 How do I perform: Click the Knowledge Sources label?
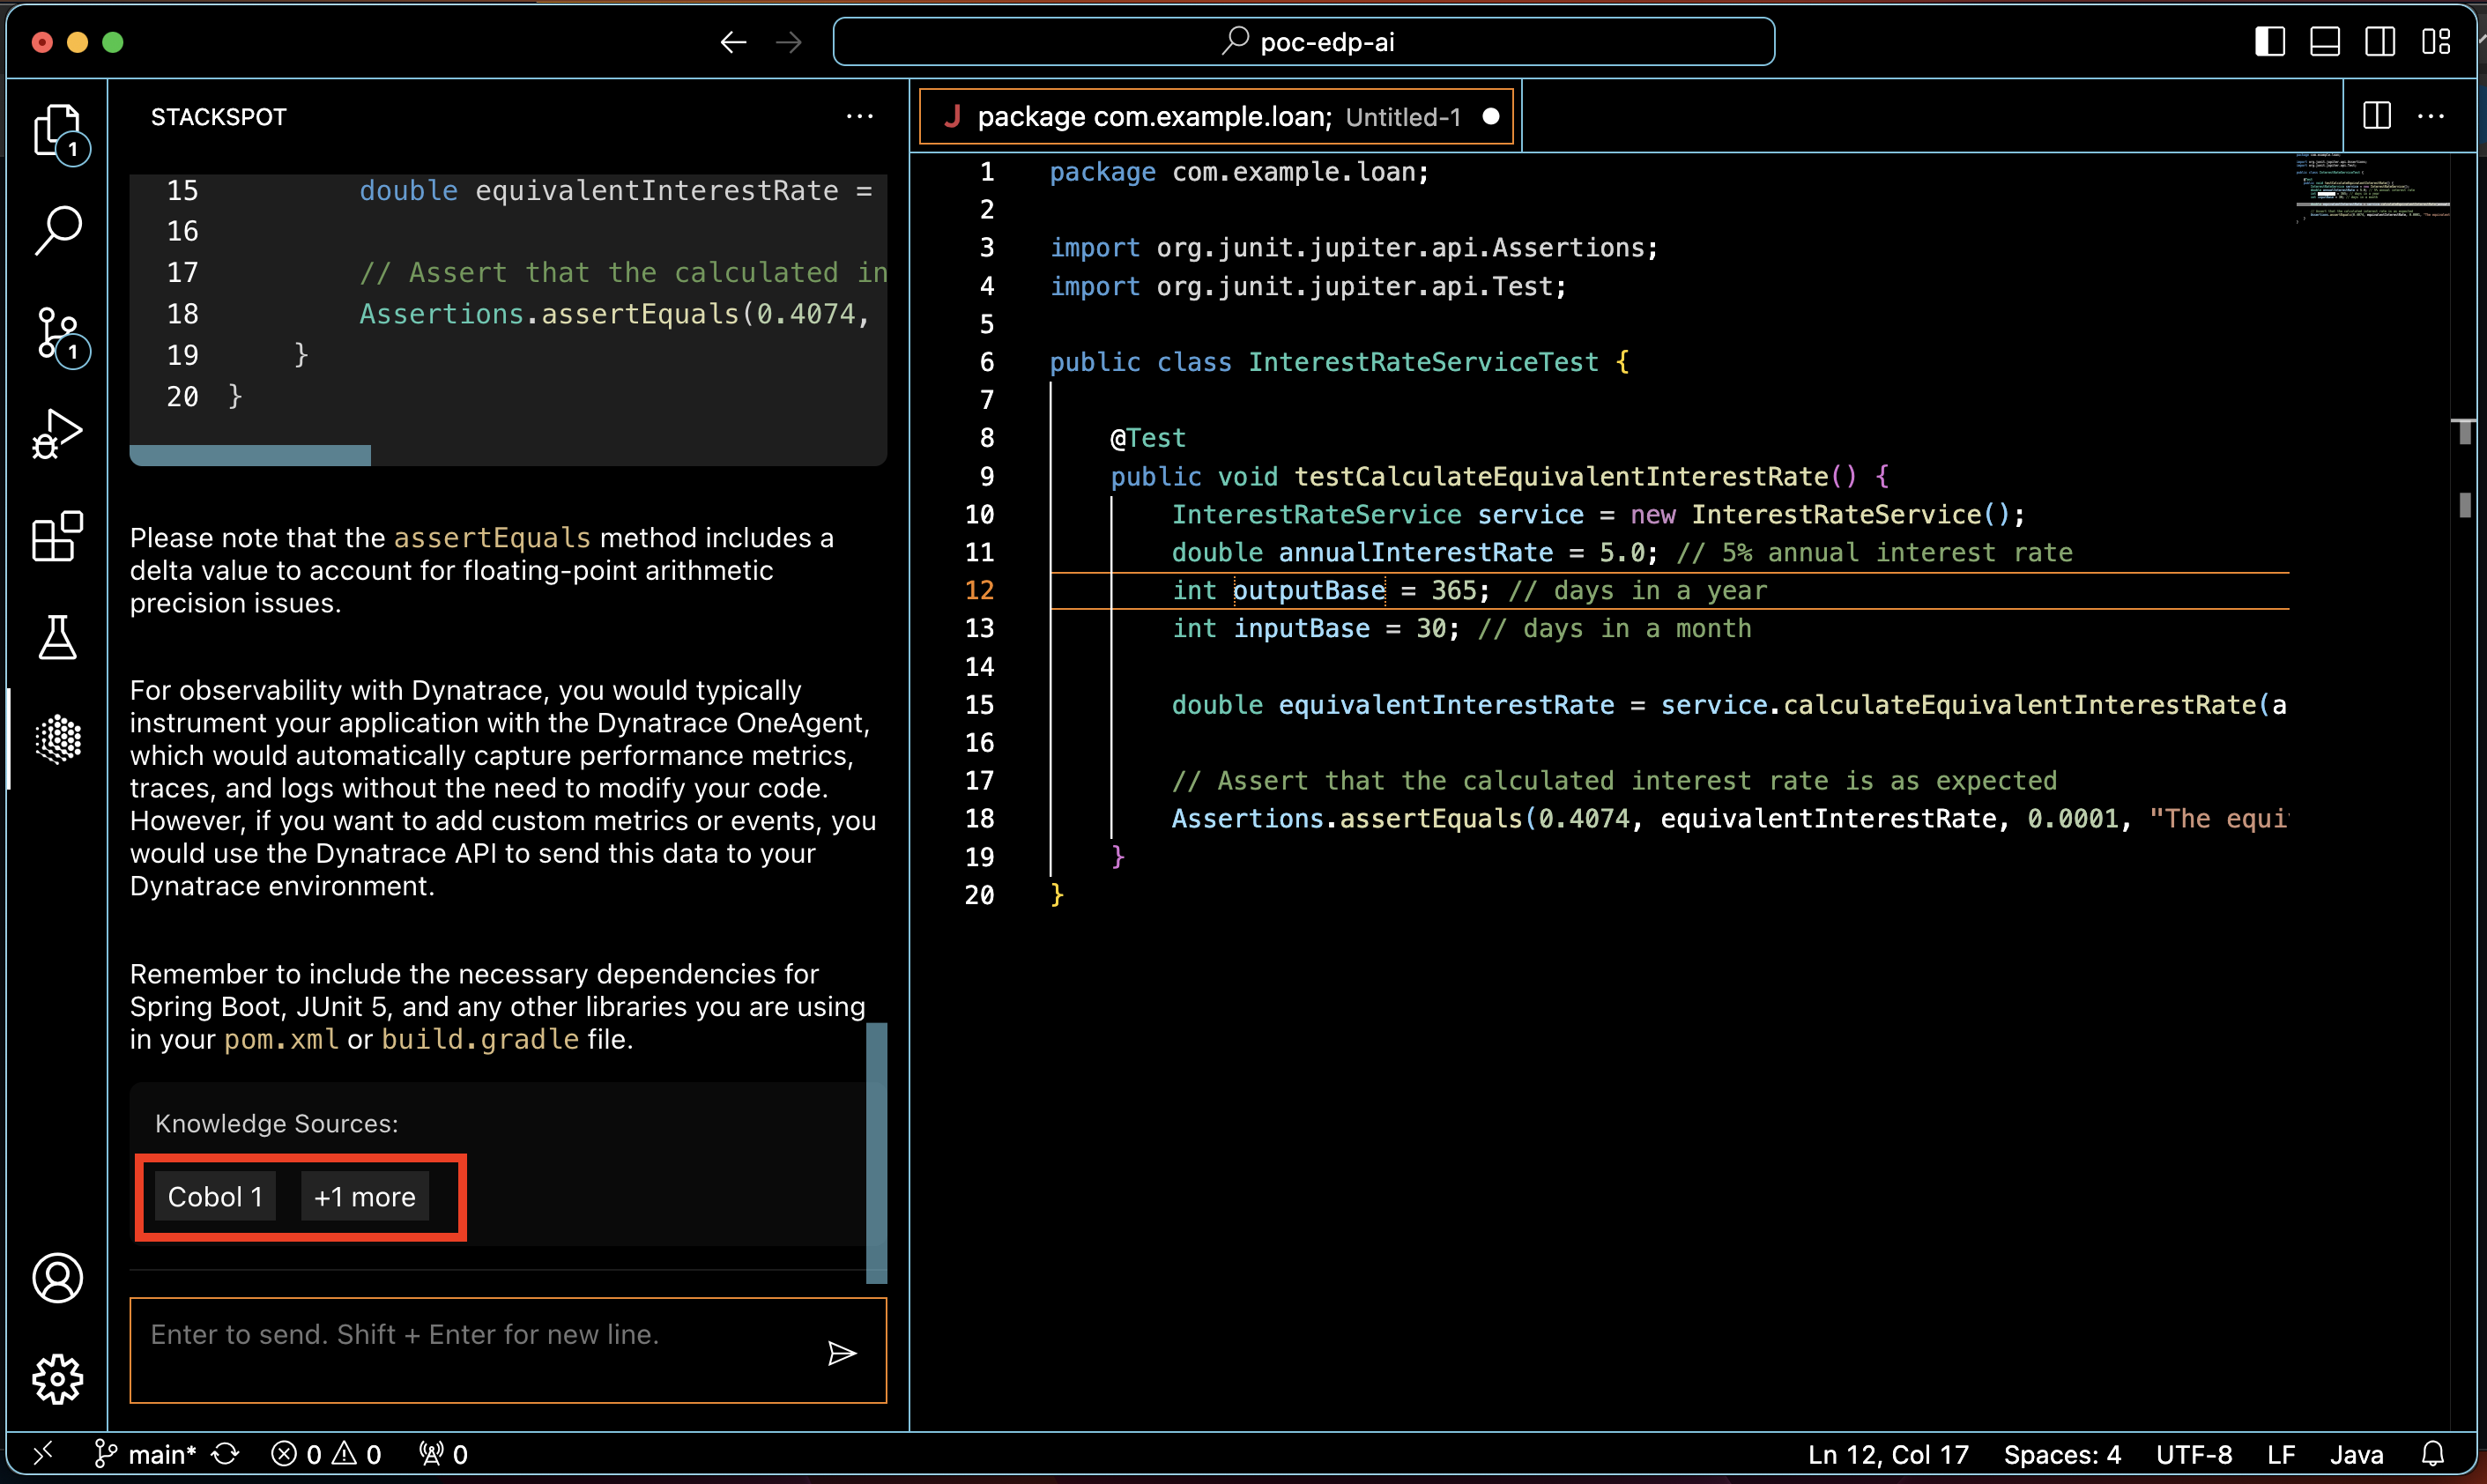276,1123
